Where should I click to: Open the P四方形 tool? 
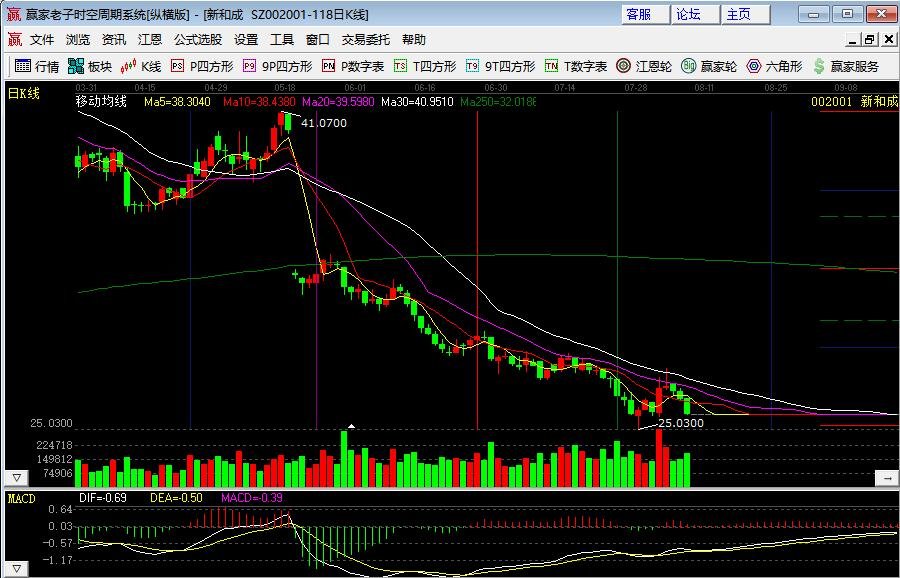pos(202,67)
